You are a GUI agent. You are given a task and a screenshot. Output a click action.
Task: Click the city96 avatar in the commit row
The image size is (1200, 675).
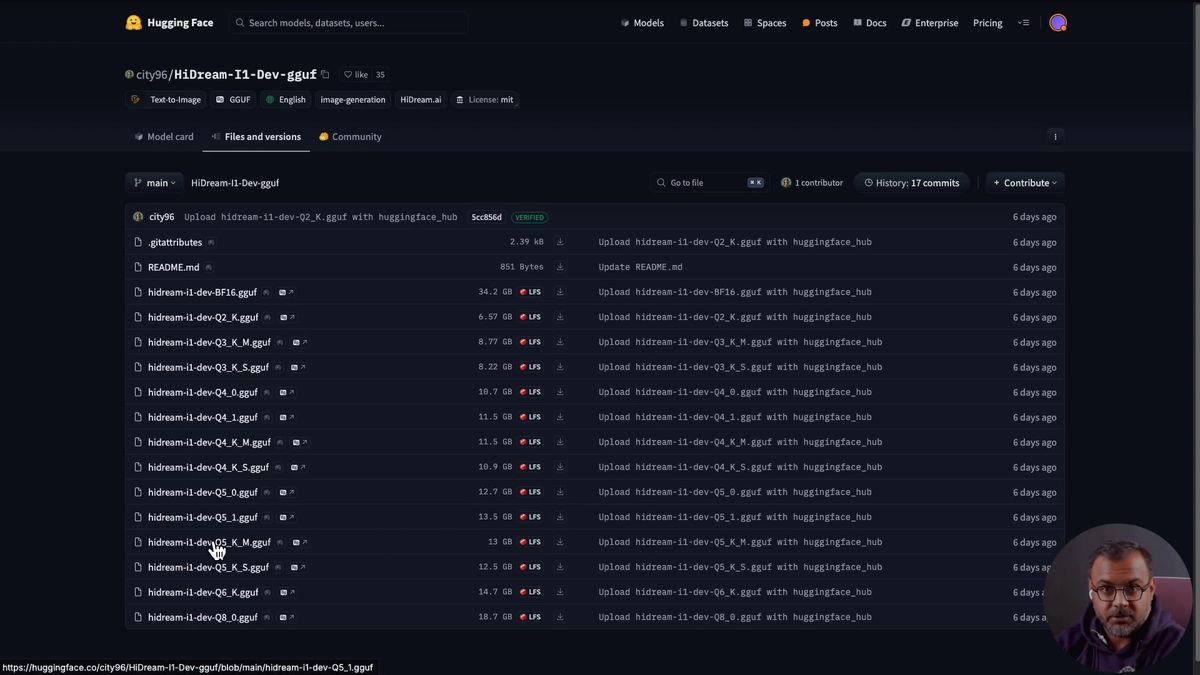[x=138, y=217]
